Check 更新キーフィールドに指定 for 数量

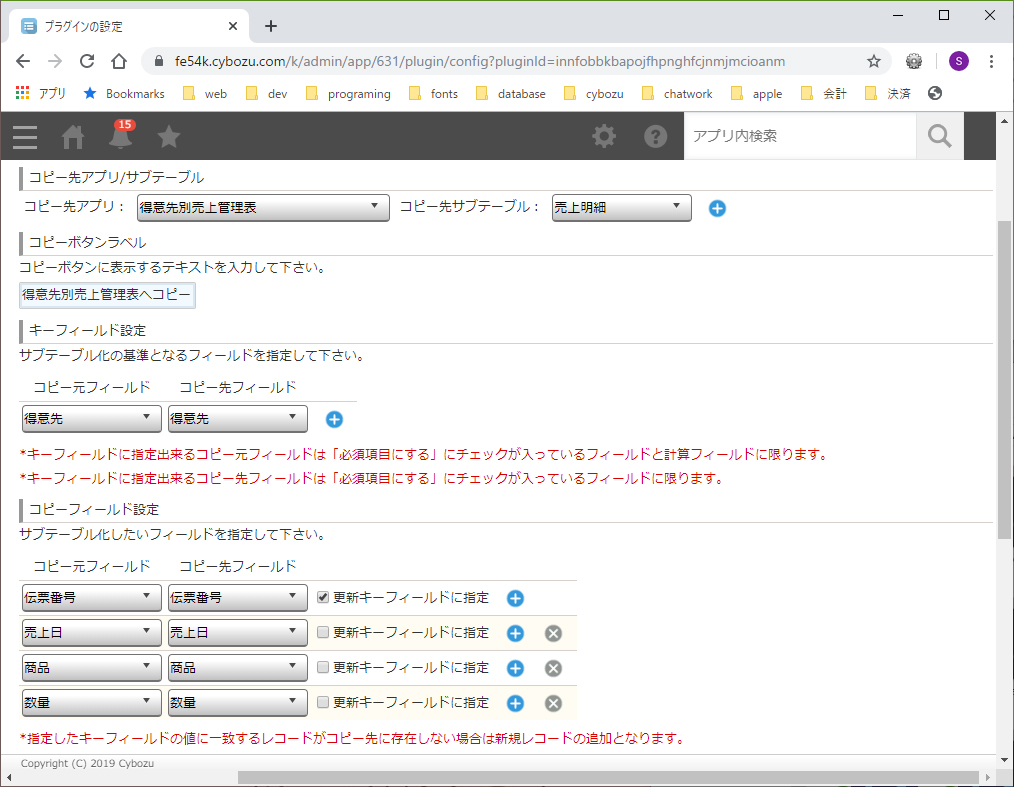pos(323,702)
